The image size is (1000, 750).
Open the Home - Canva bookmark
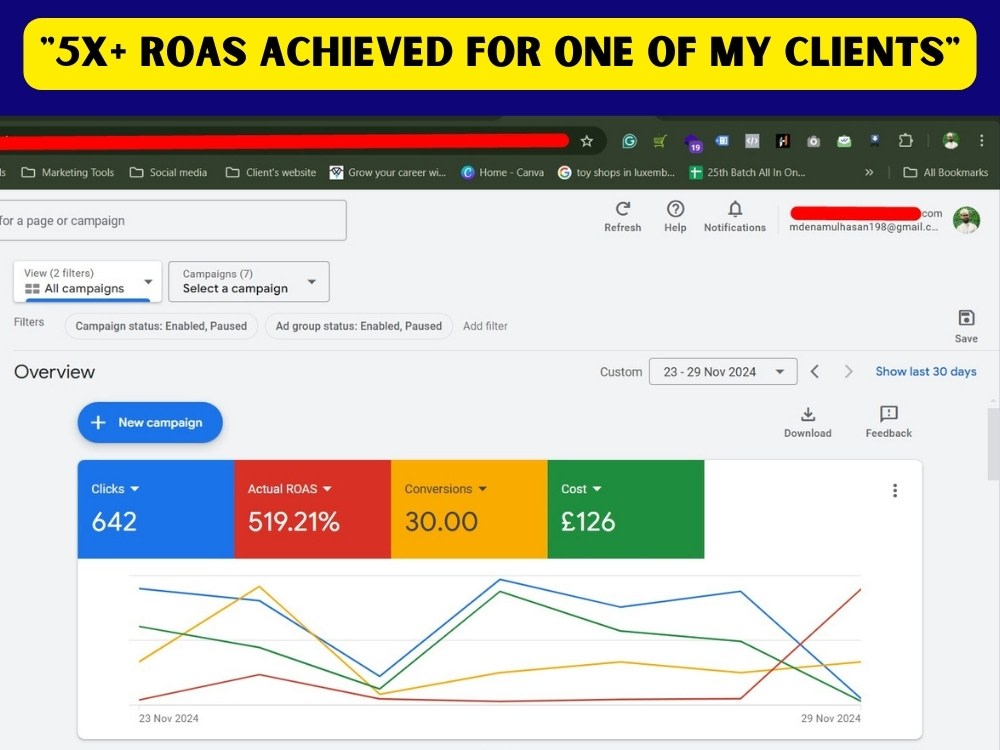(503, 172)
